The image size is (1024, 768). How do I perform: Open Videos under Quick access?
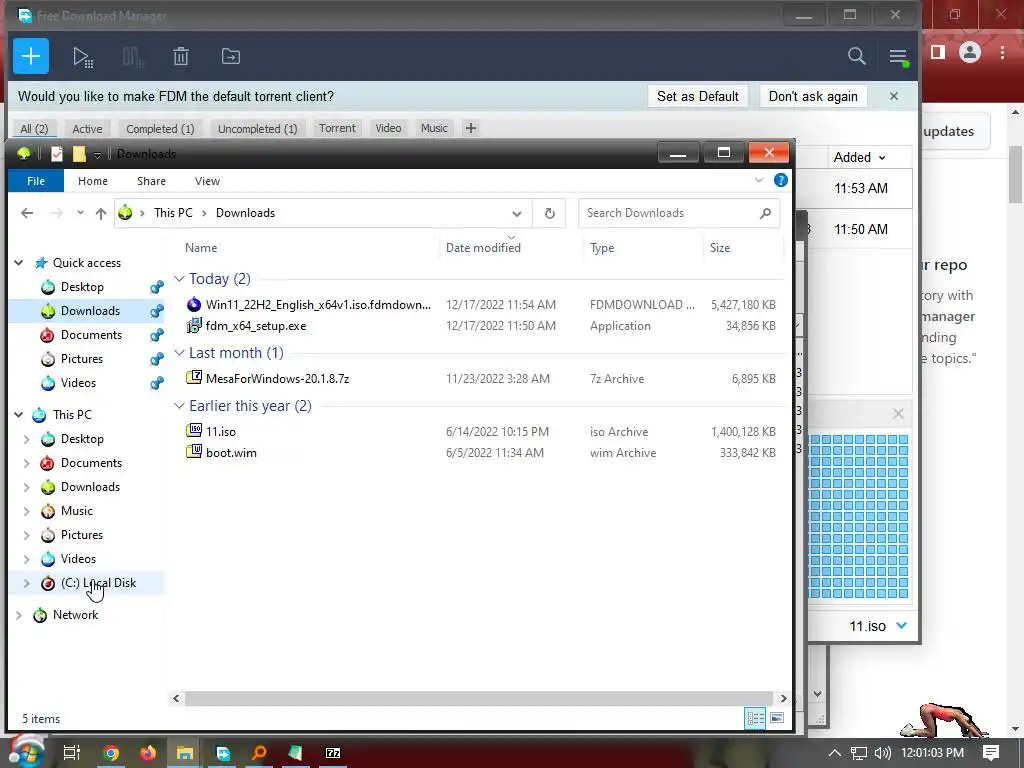tap(78, 383)
